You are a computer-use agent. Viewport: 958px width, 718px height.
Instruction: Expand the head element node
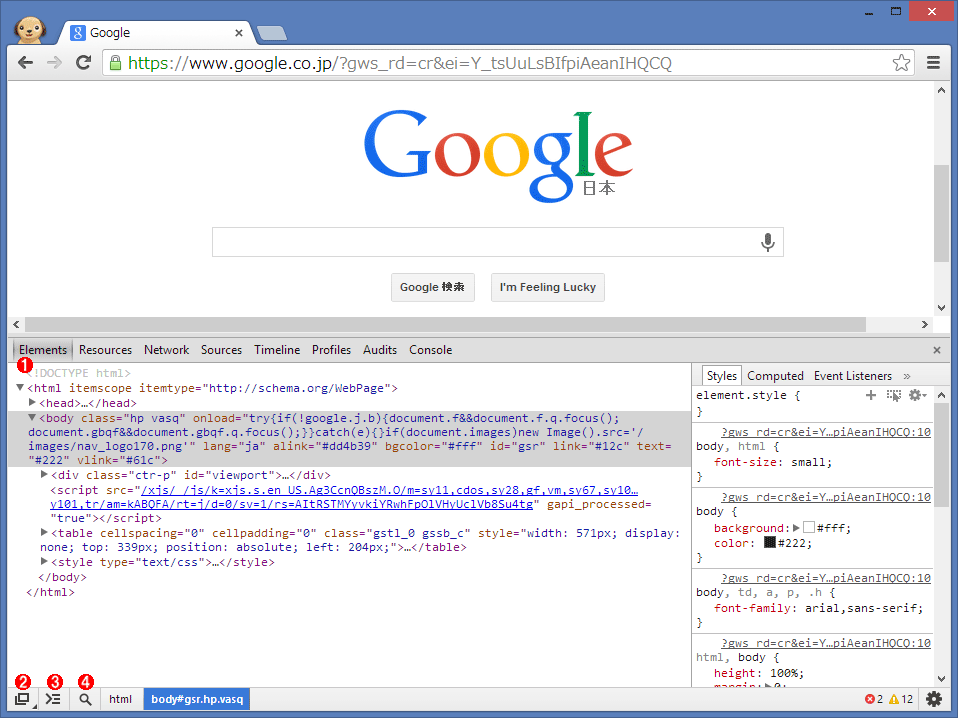32,403
